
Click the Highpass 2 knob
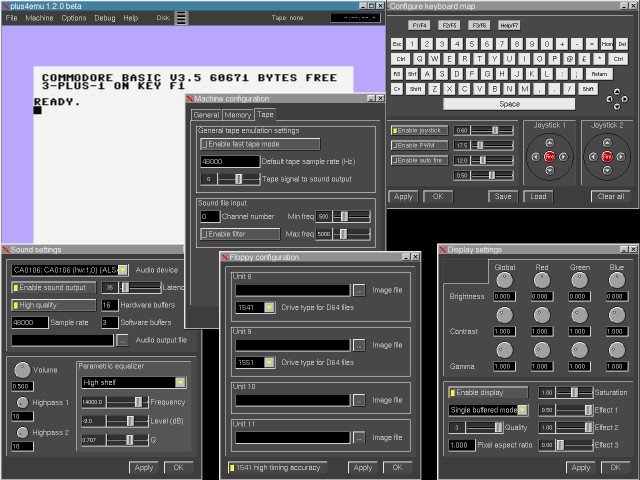tap(22, 432)
